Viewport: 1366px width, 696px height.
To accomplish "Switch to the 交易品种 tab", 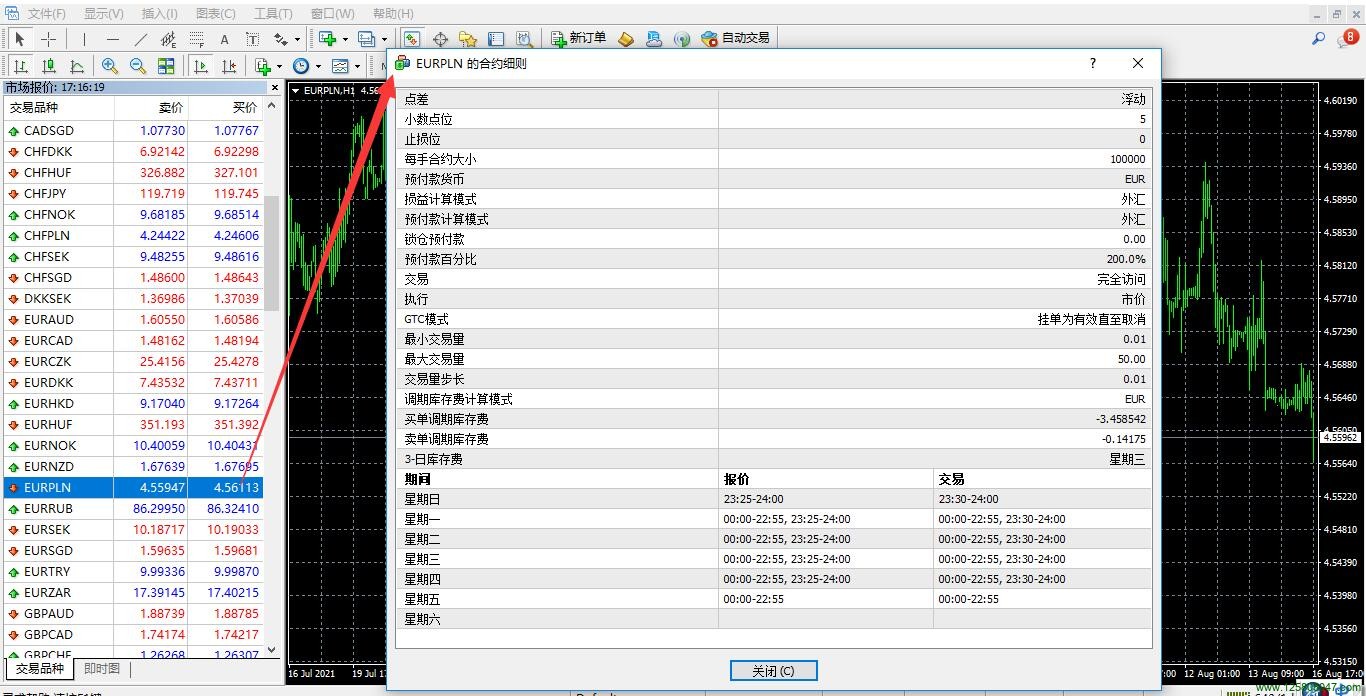I will [40, 669].
